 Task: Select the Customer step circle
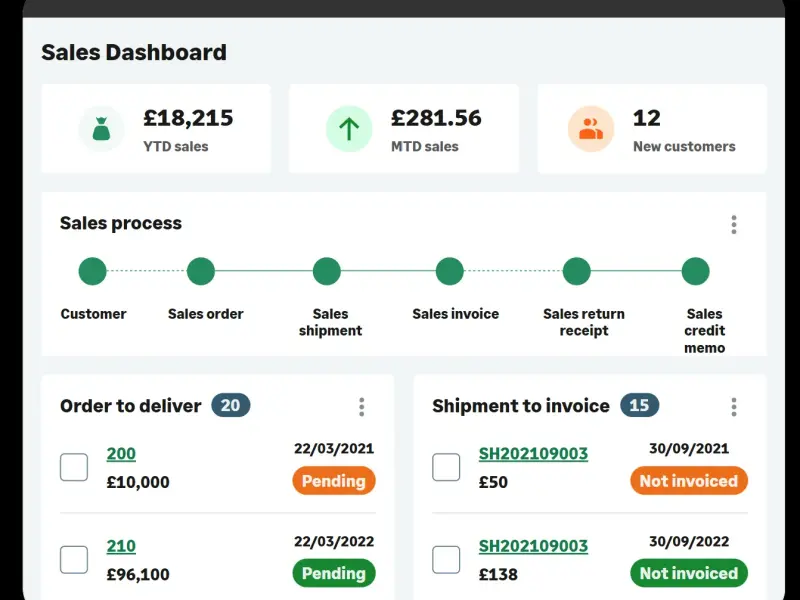93,271
